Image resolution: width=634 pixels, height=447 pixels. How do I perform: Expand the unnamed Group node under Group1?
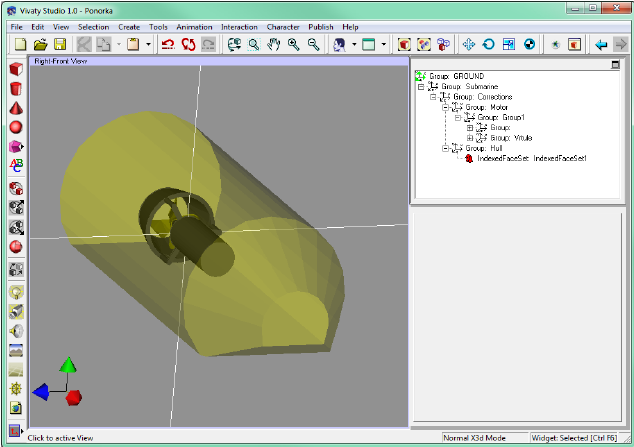point(469,128)
